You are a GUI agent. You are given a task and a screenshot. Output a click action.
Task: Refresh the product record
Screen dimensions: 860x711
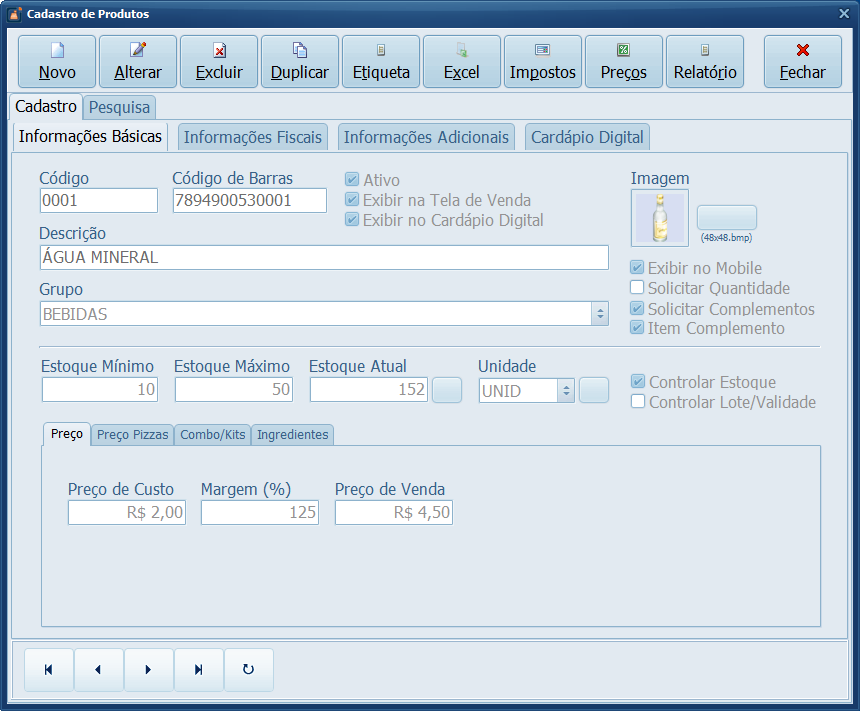(248, 670)
